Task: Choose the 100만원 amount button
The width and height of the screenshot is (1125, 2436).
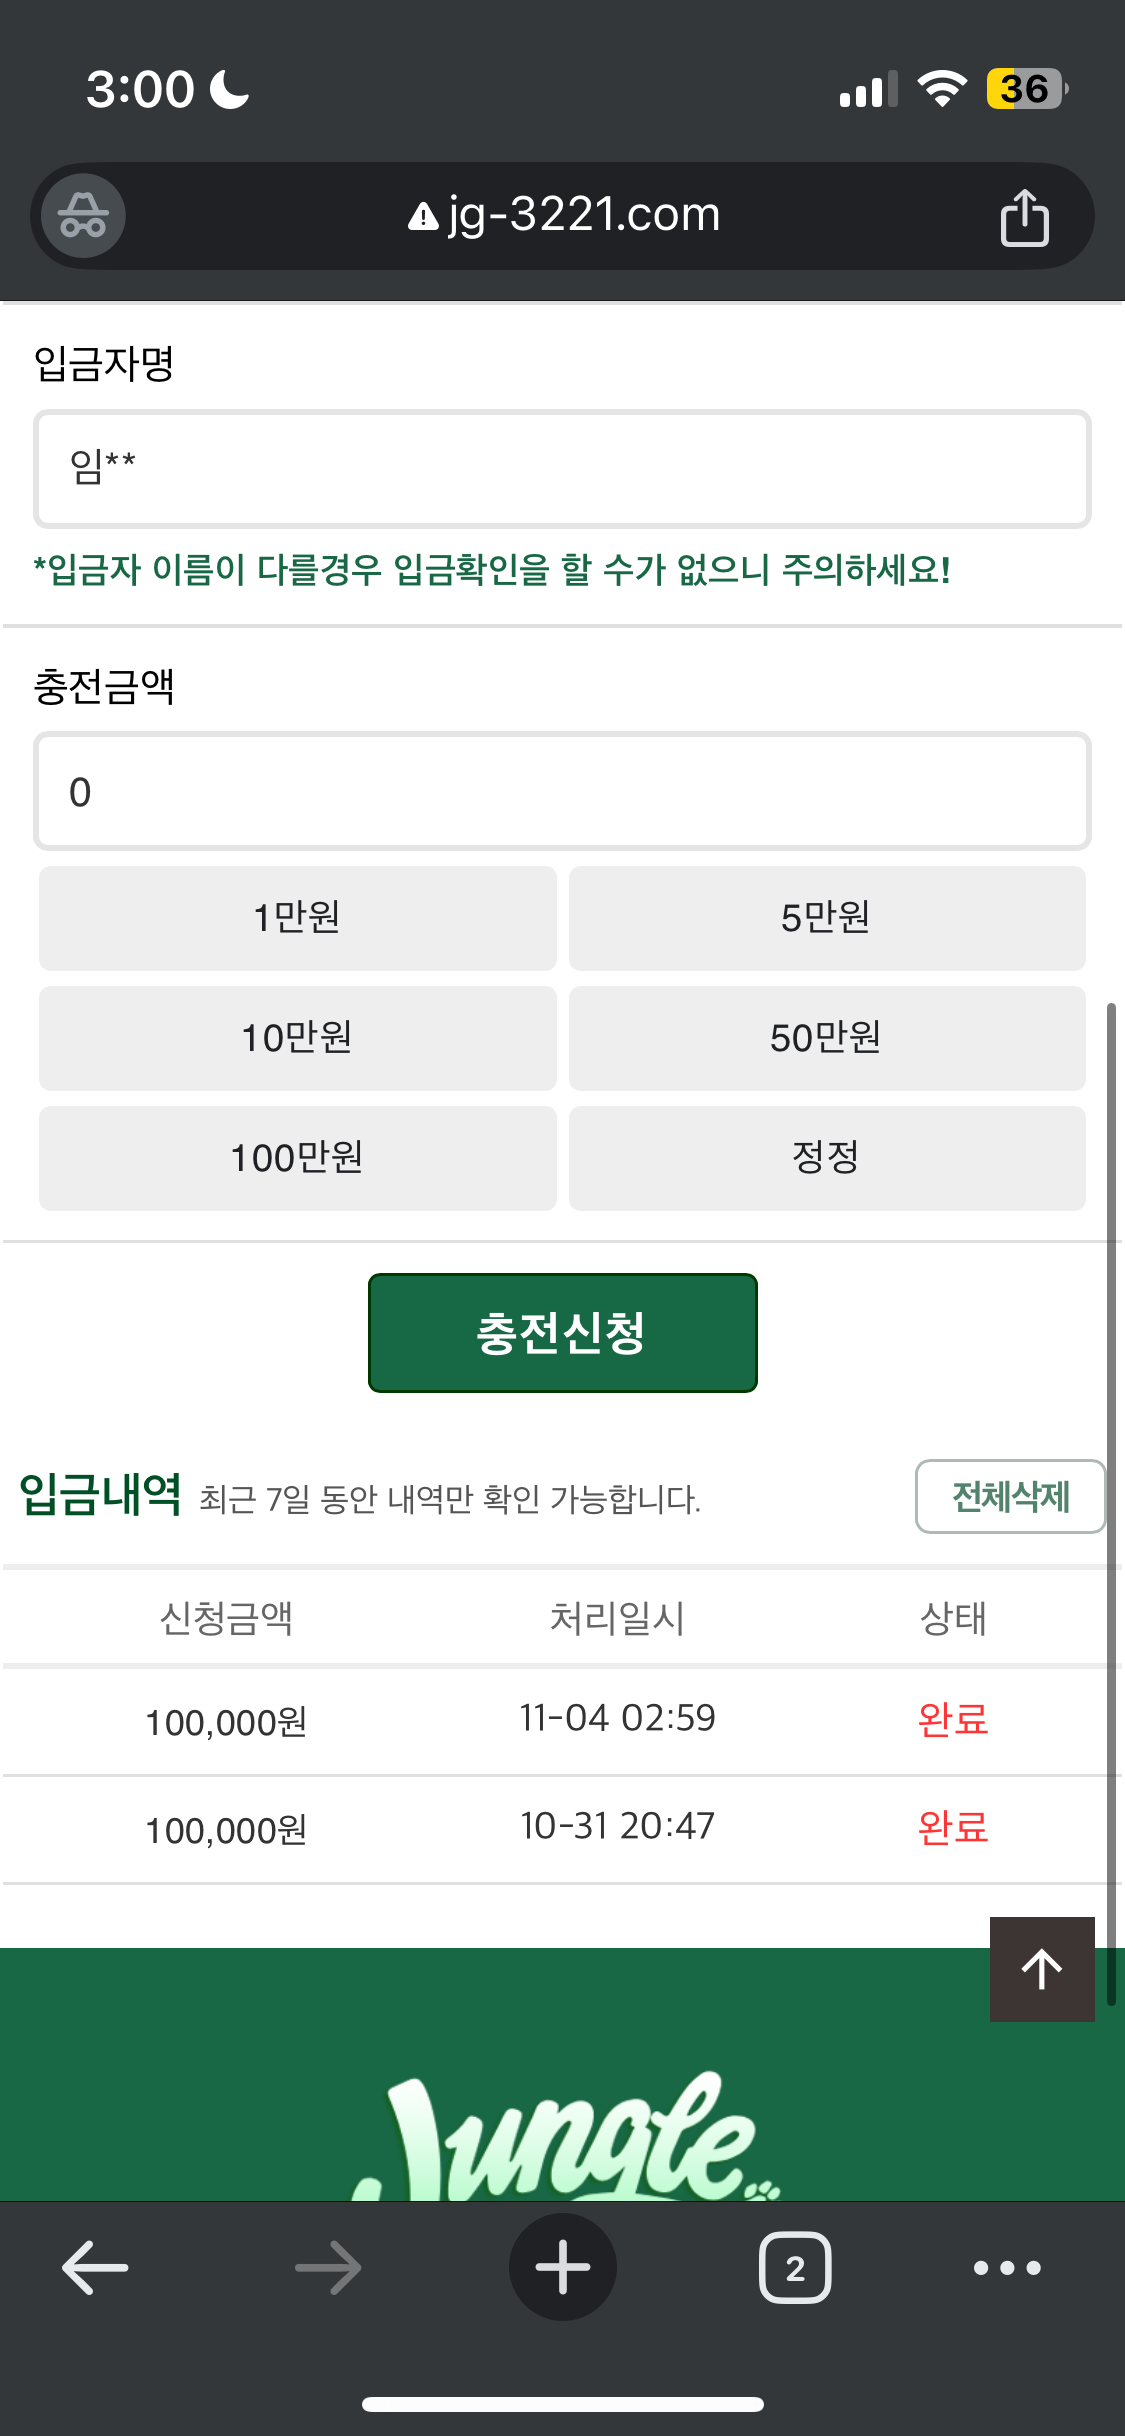Action: point(297,1158)
